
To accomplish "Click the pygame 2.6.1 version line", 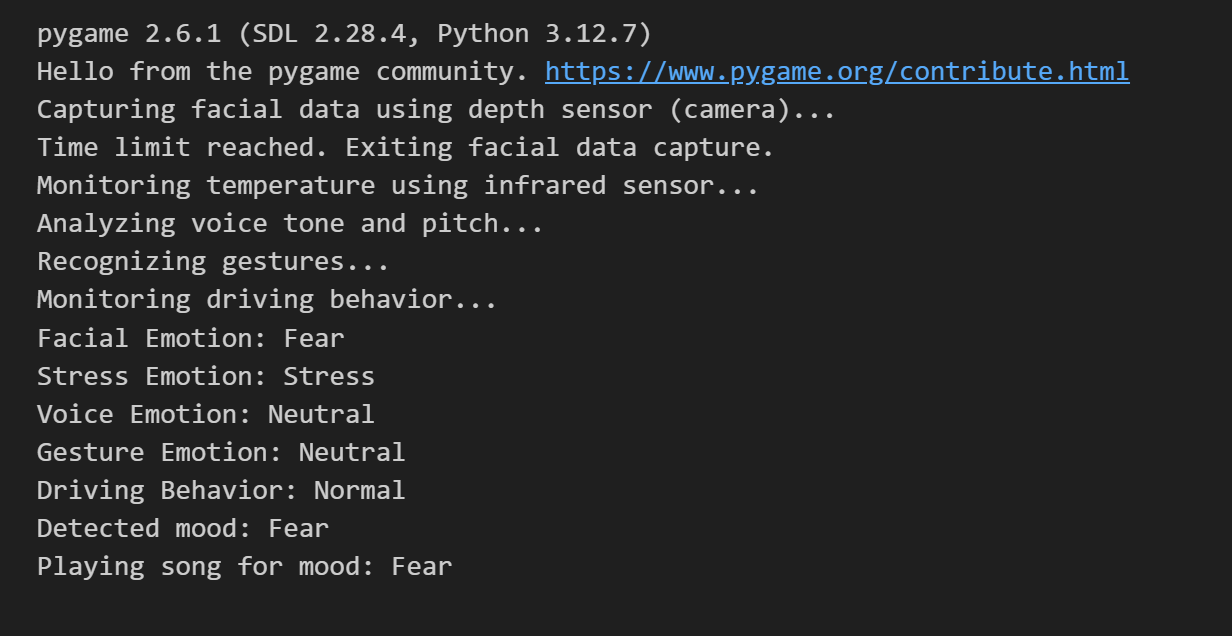I will coord(344,34).
